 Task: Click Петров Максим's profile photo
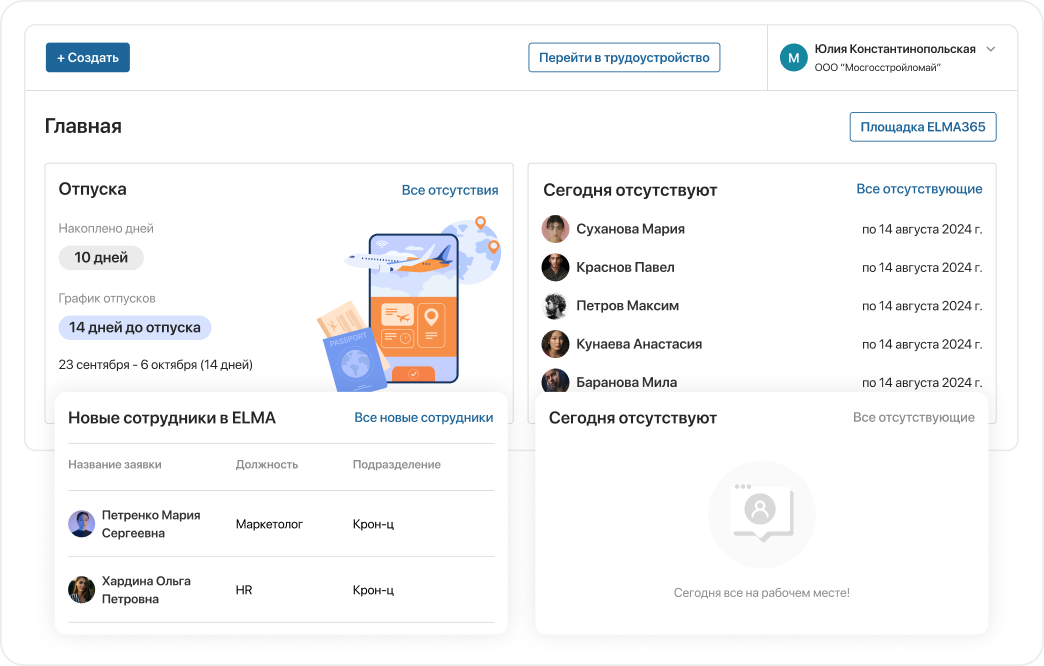(555, 306)
